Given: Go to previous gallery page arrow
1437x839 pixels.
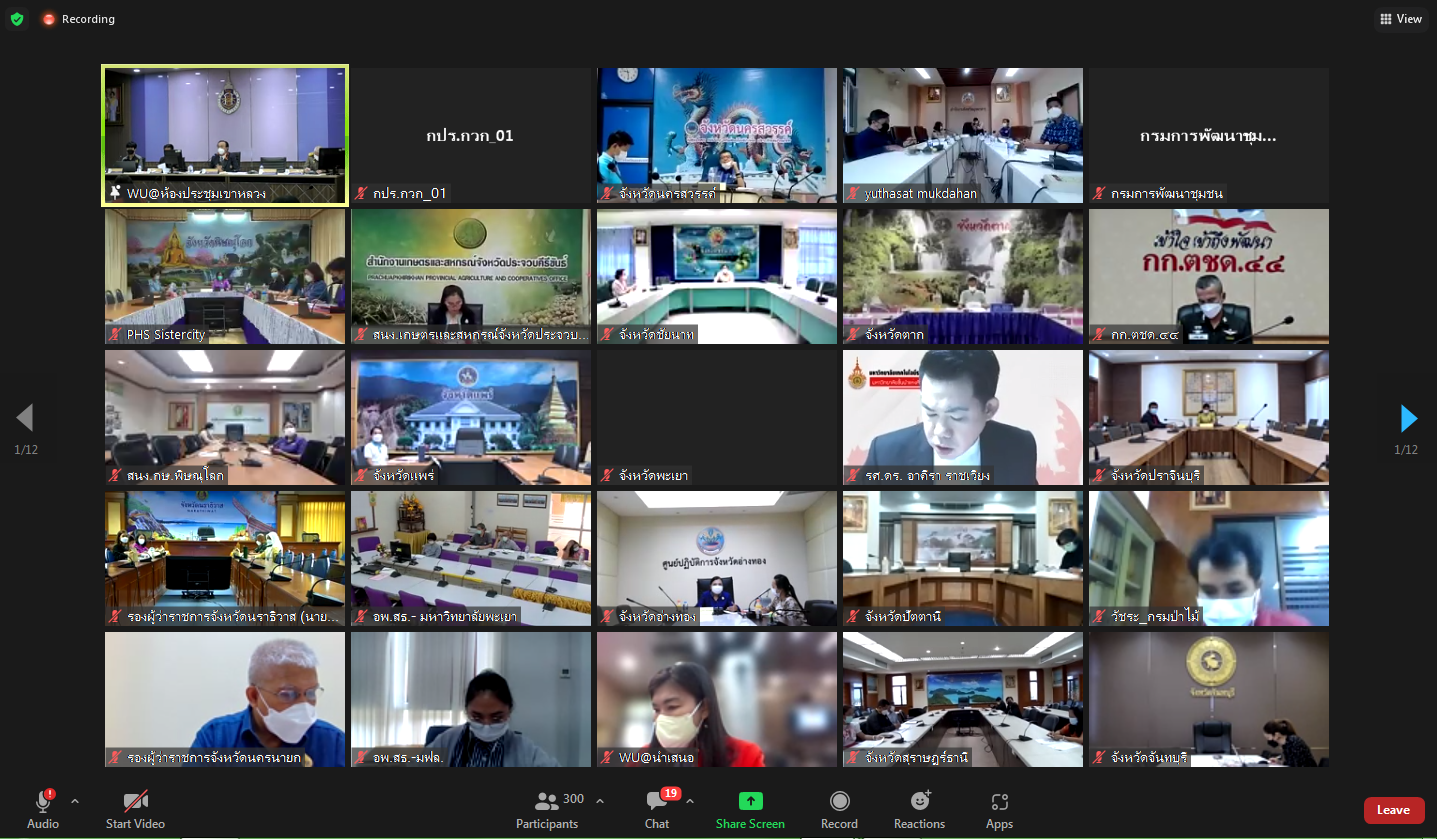Looking at the screenshot, I should [x=25, y=418].
